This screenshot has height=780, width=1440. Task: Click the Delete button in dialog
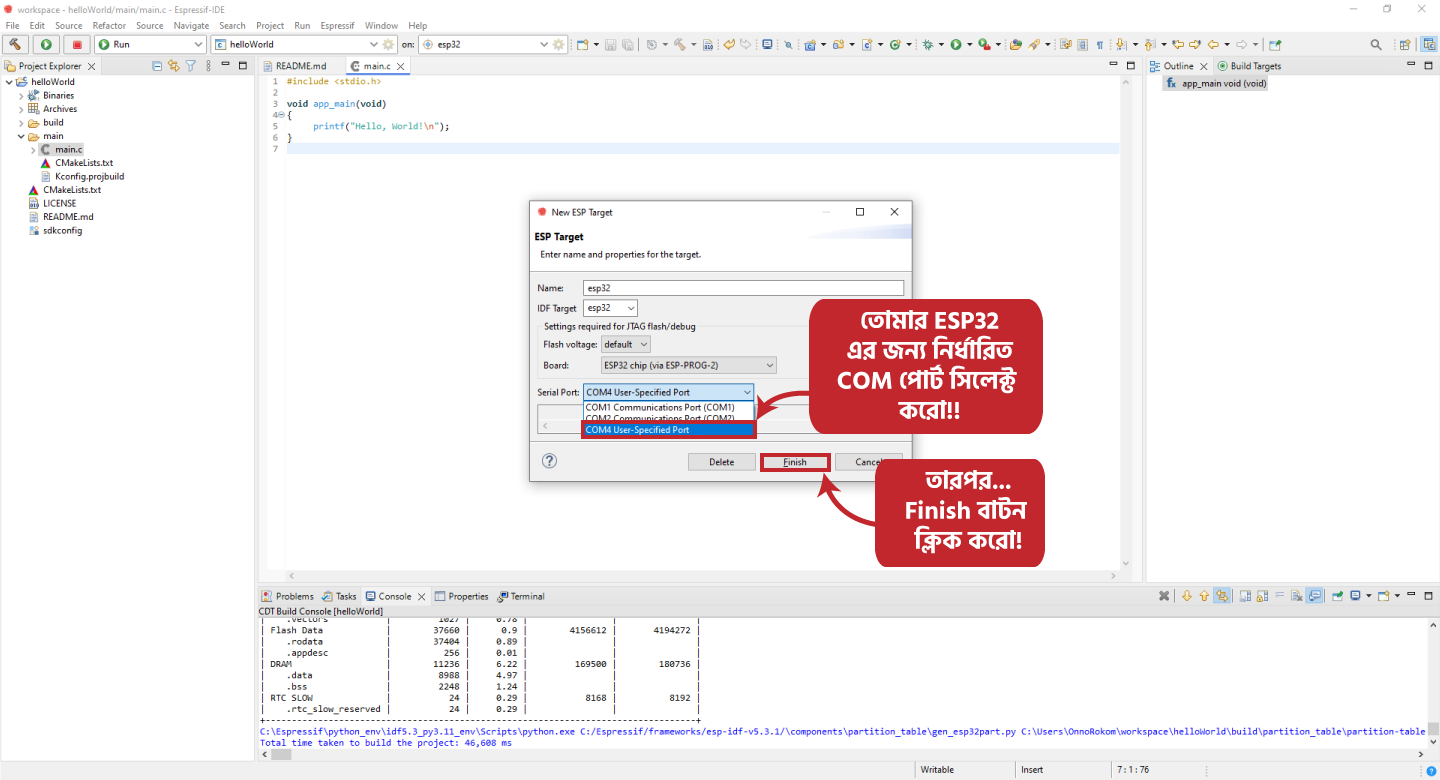tap(722, 462)
